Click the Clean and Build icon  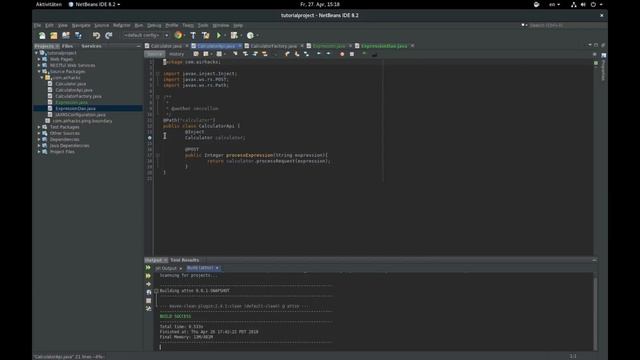pos(206,36)
